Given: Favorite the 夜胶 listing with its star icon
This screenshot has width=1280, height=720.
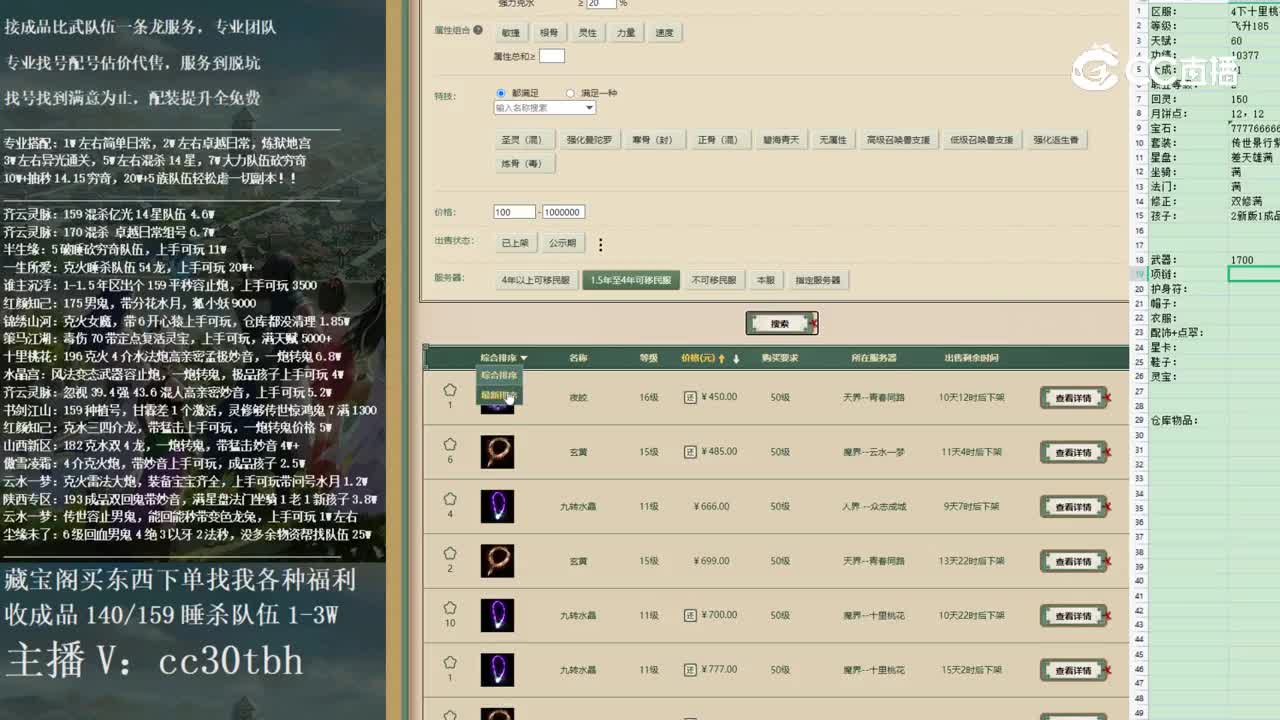Looking at the screenshot, I should (x=451, y=390).
